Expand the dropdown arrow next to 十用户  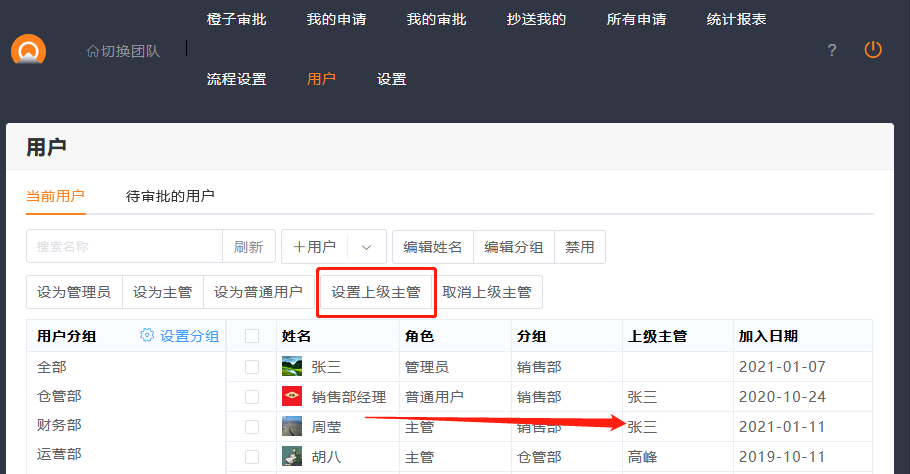click(x=366, y=247)
